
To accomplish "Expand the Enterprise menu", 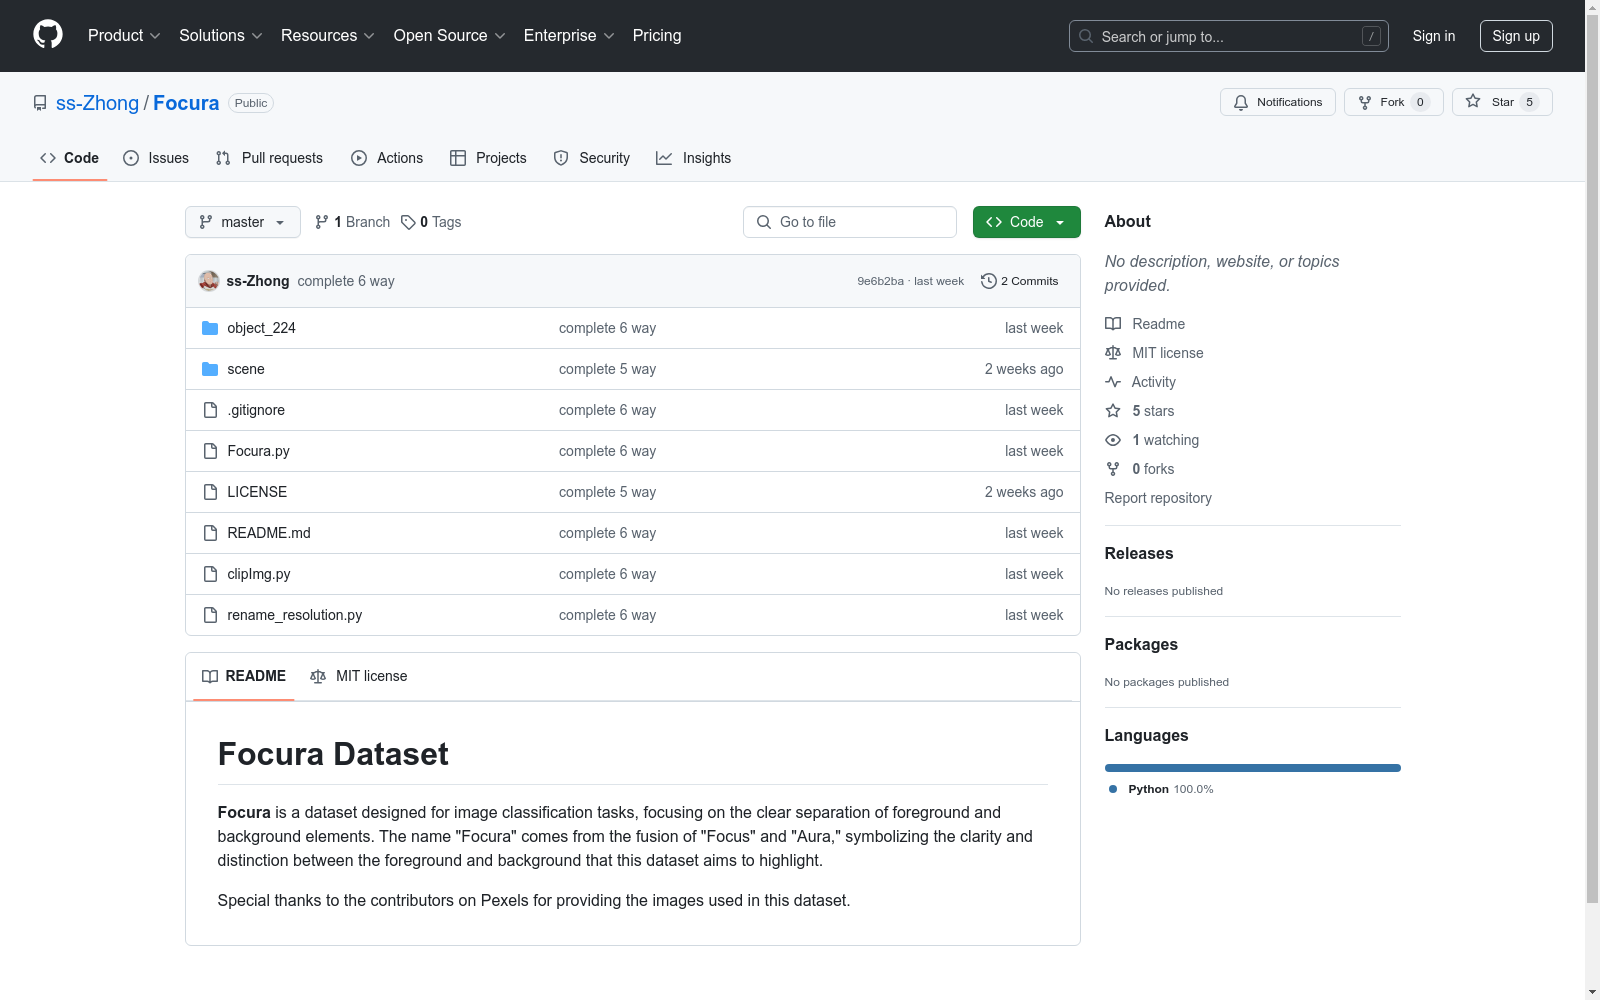I will pyautogui.click(x=569, y=35).
